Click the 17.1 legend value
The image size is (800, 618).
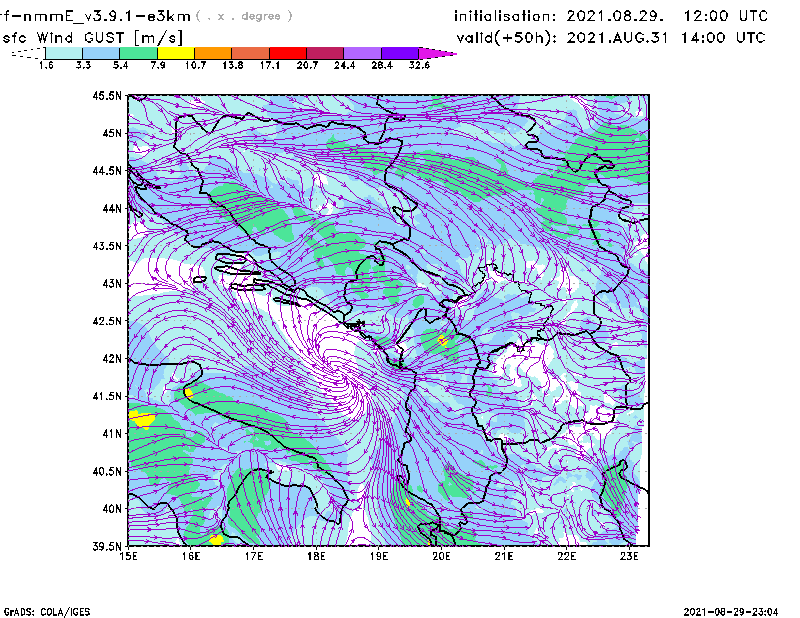pos(270,65)
